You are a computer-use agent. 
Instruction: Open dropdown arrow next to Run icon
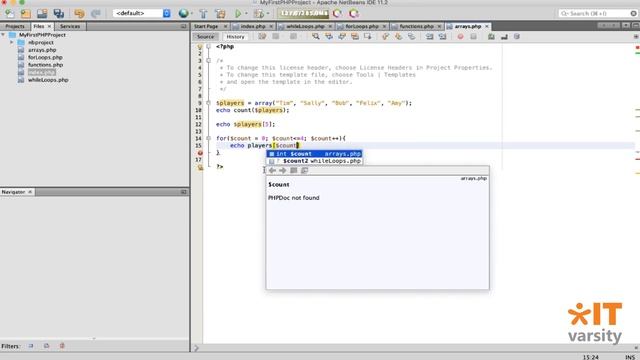[x=246, y=14]
